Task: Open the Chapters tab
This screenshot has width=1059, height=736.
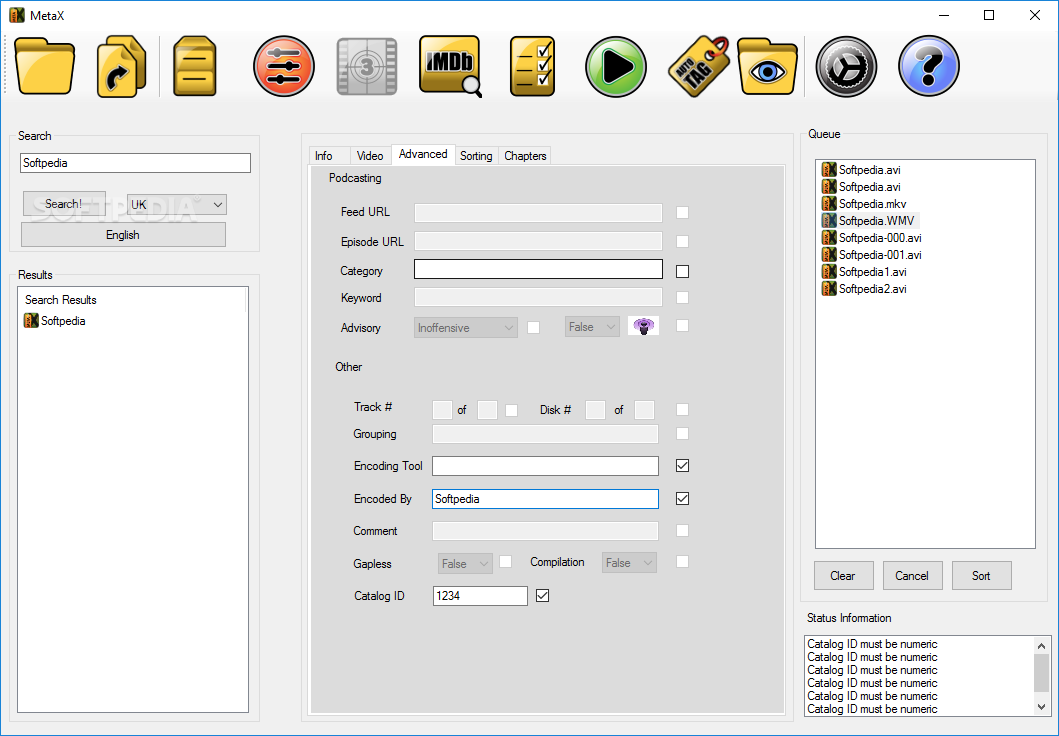Action: (525, 155)
